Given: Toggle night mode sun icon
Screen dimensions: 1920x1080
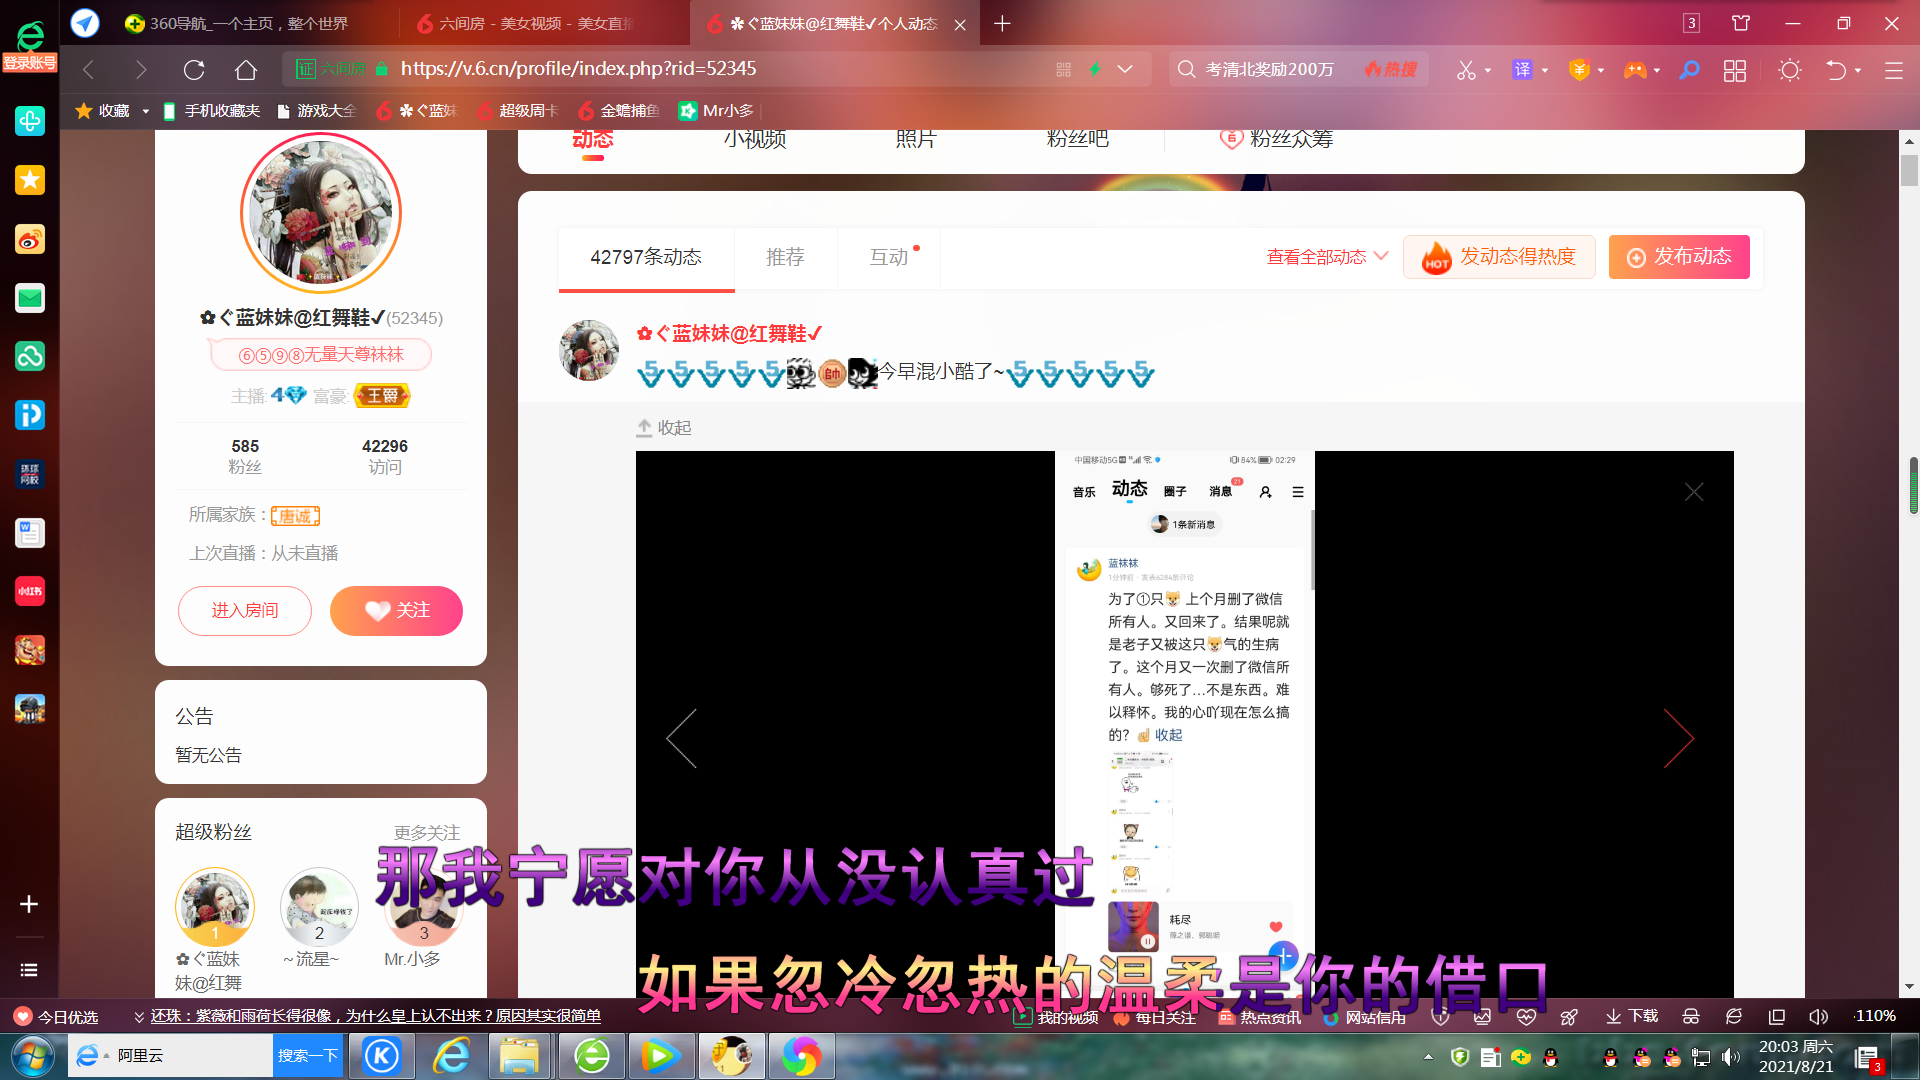Looking at the screenshot, I should pos(1790,70).
